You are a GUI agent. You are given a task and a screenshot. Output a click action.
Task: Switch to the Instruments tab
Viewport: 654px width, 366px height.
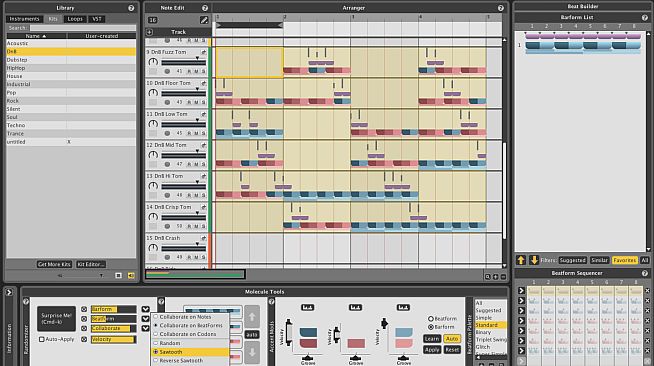coord(24,19)
